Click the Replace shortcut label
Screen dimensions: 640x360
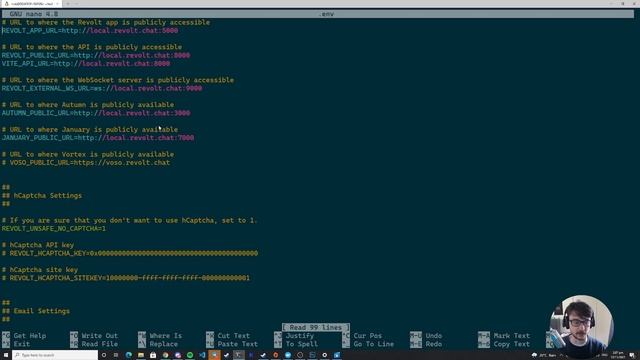click(164, 344)
